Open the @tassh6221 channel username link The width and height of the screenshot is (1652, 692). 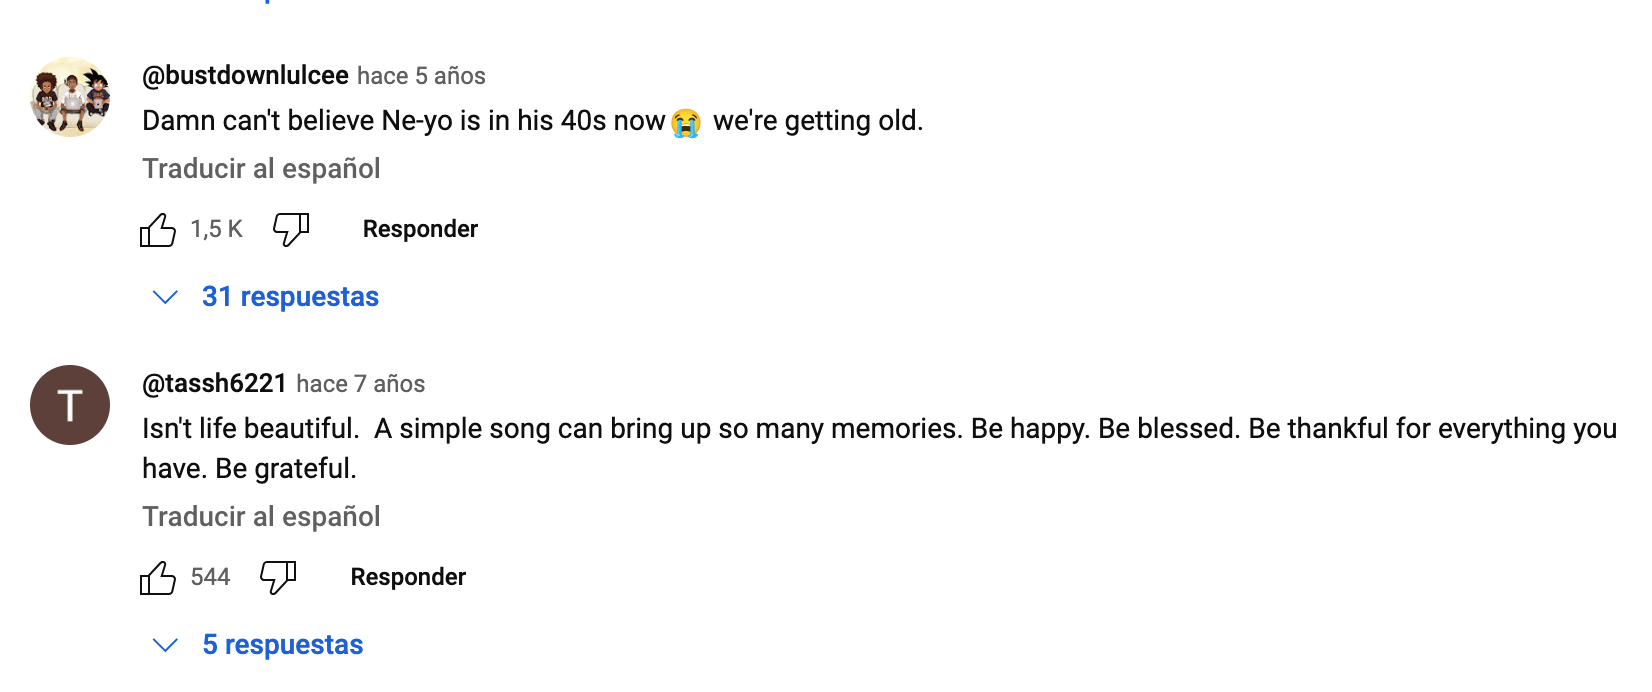click(214, 384)
